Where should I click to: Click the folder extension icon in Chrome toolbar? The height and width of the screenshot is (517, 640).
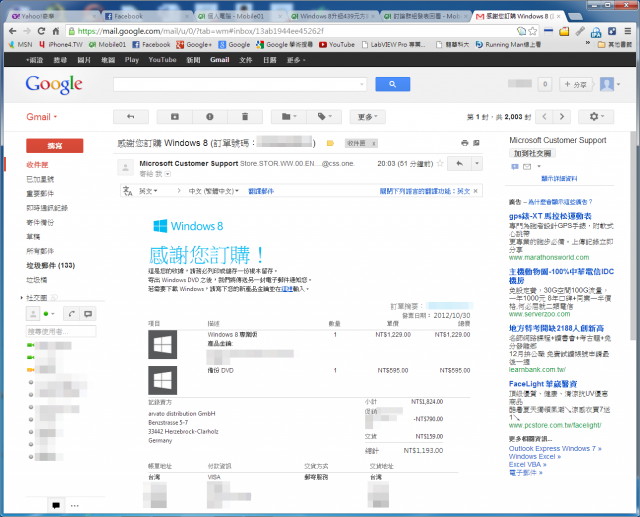point(564,31)
